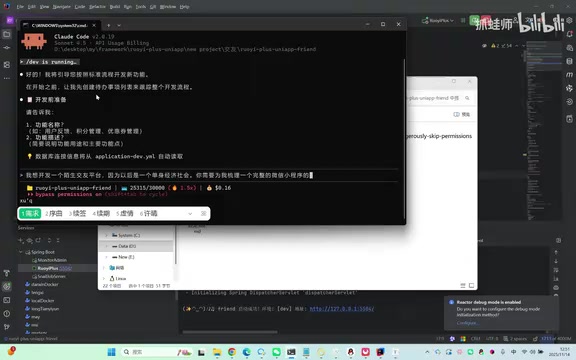Image resolution: width=576 pixels, height=360 pixels.
Task: Go to next highlighted error arrow
Action: click(x=523, y=46)
